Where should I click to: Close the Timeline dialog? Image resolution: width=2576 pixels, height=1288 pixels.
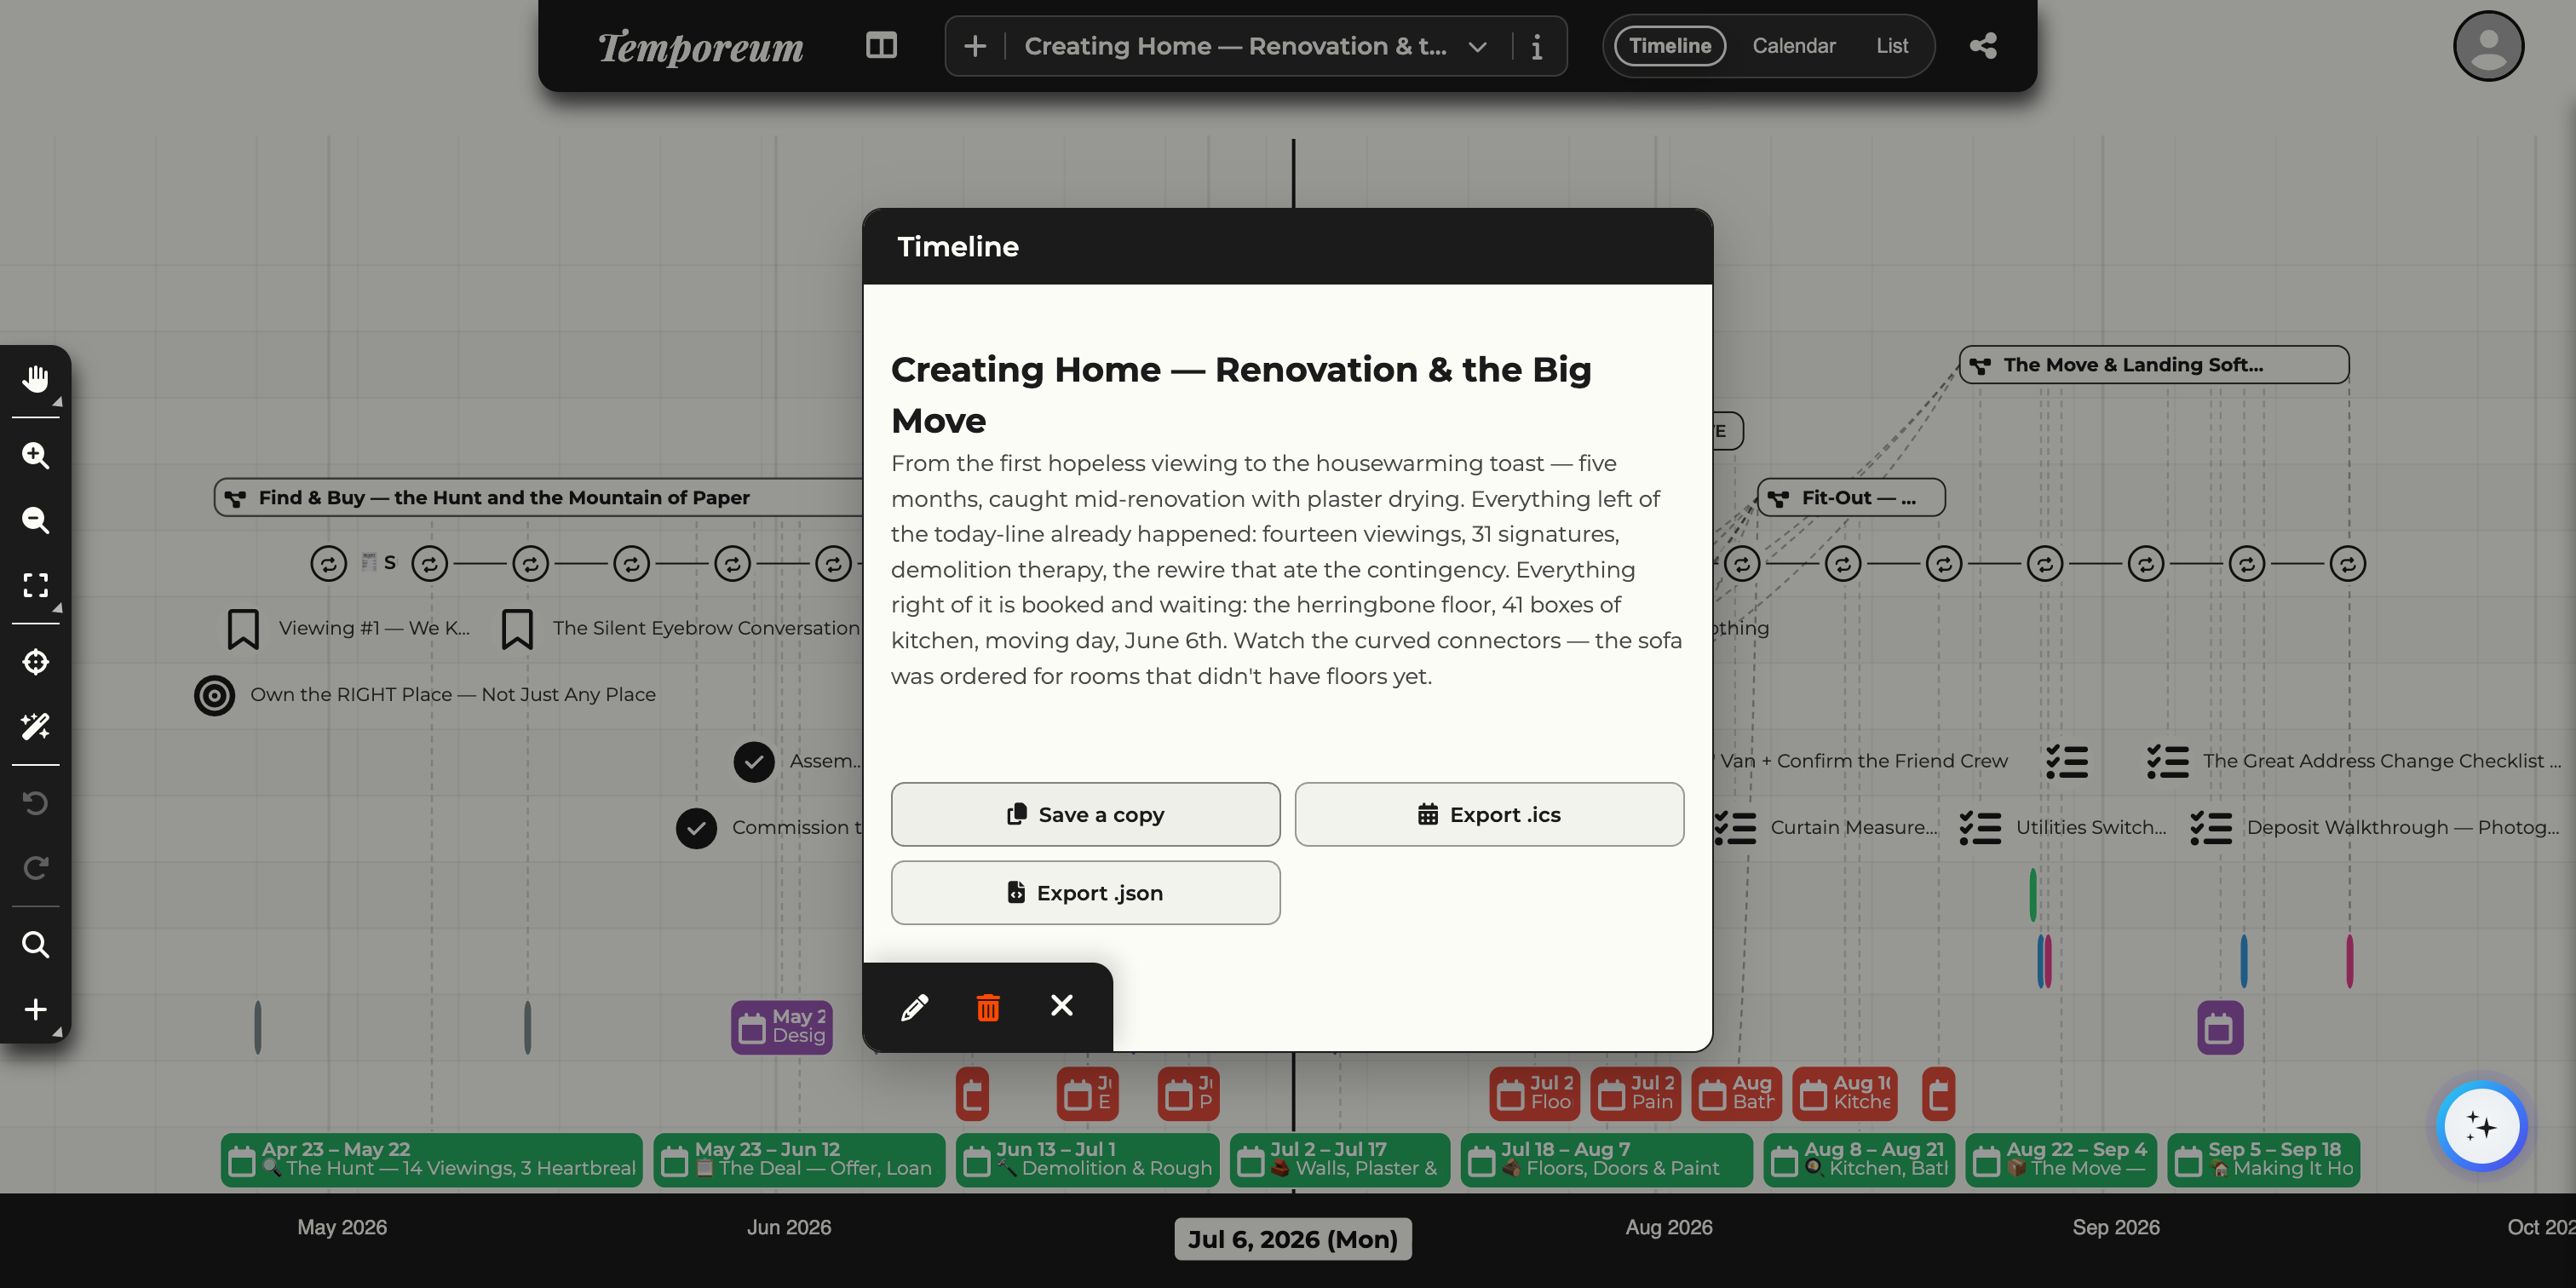coord(1062,1006)
